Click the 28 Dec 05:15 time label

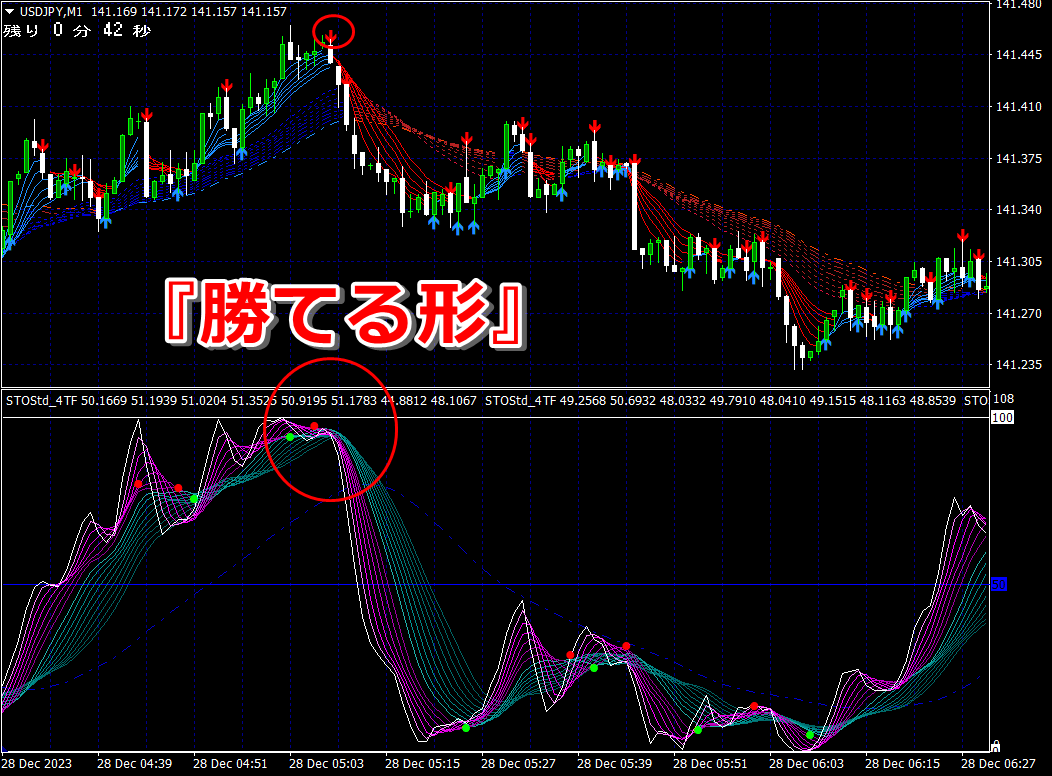click(422, 763)
